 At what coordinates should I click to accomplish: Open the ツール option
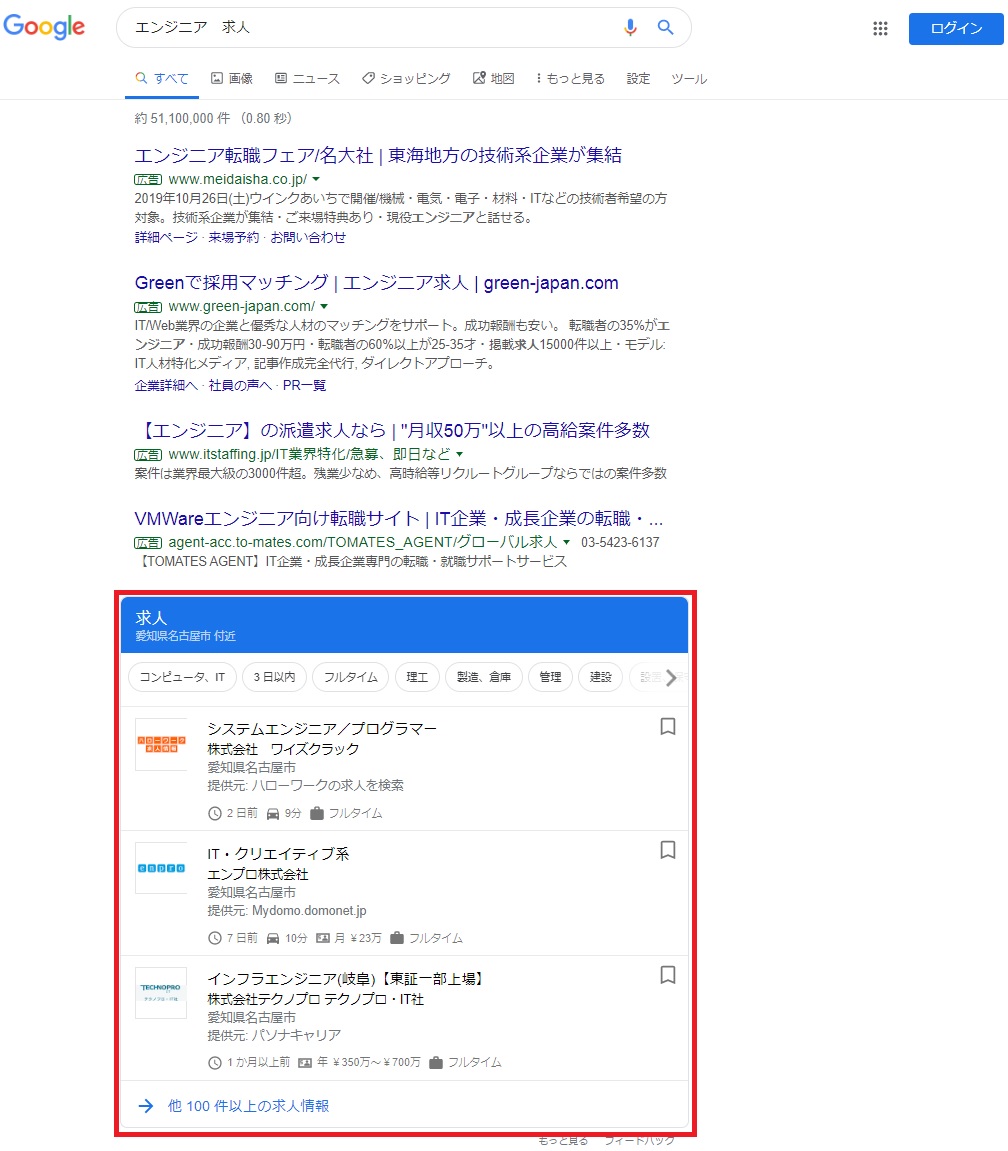coord(689,79)
